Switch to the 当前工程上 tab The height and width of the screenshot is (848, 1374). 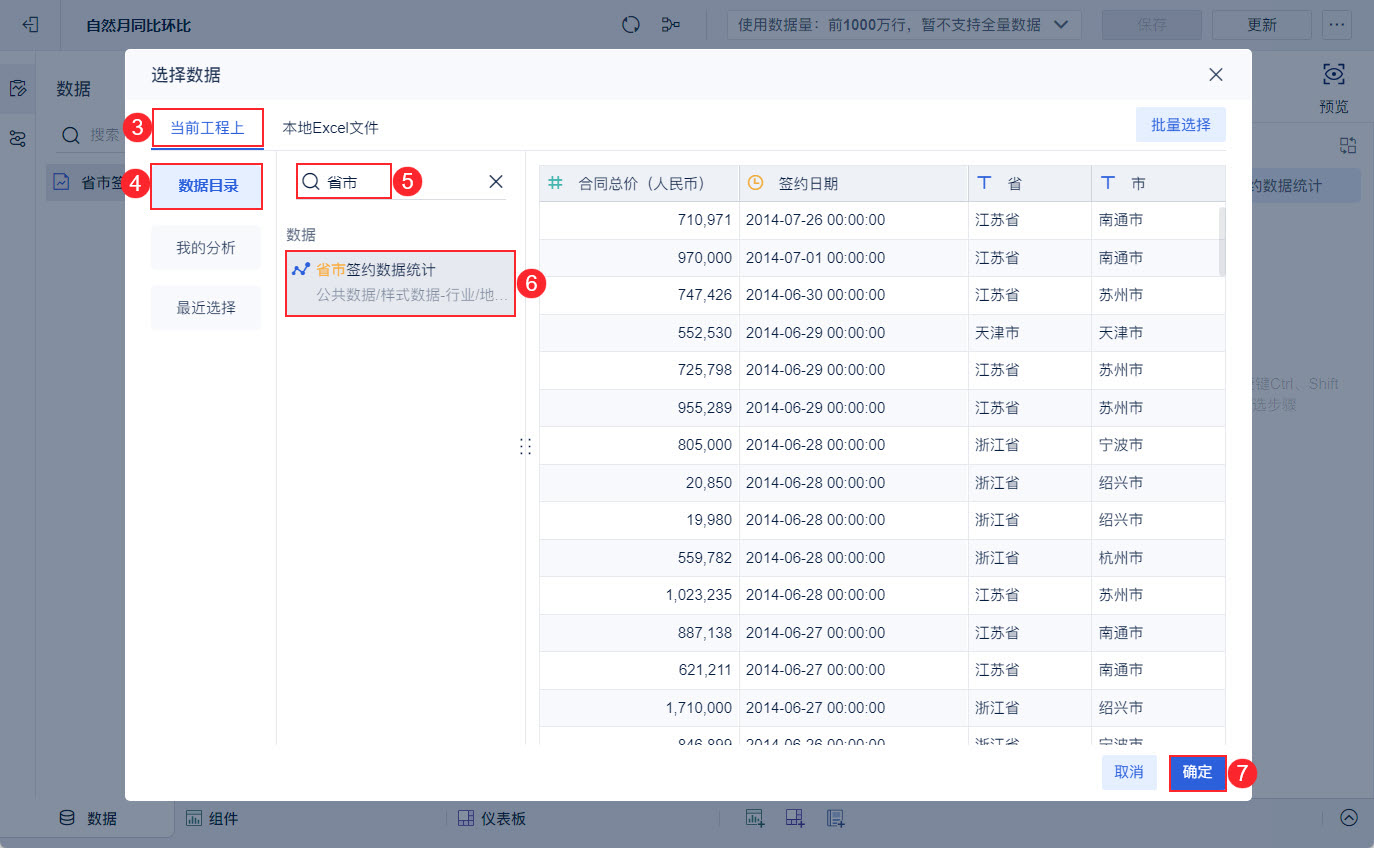point(207,128)
